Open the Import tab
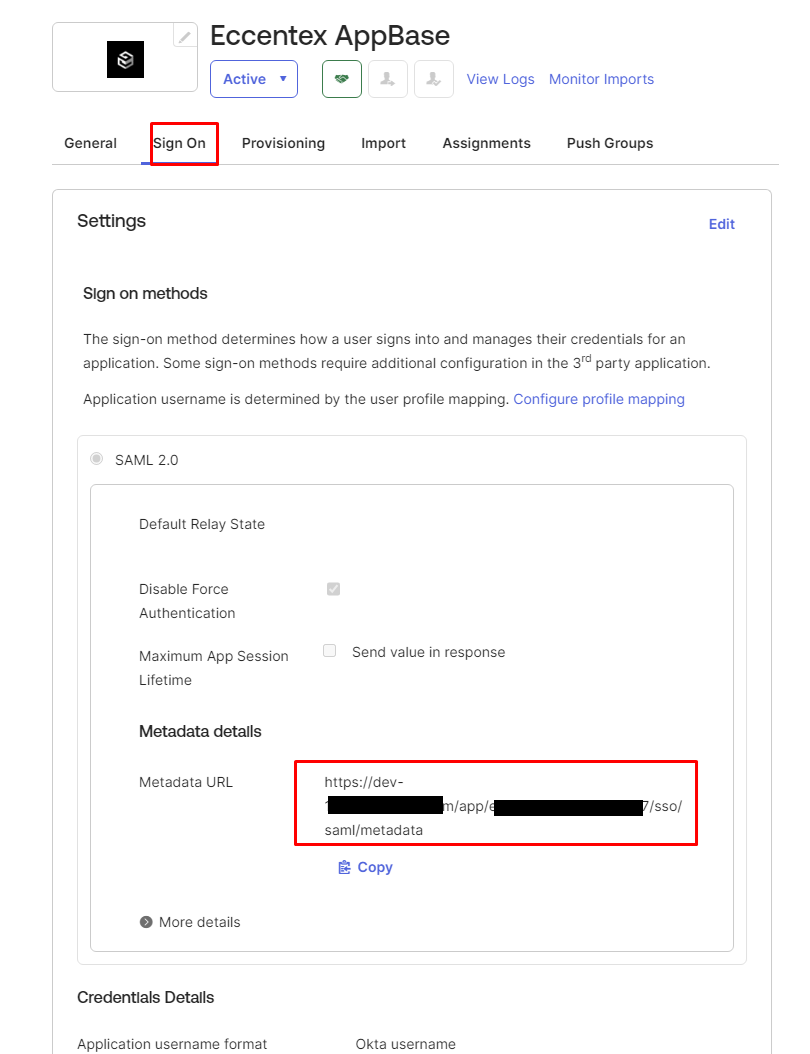 click(x=383, y=143)
